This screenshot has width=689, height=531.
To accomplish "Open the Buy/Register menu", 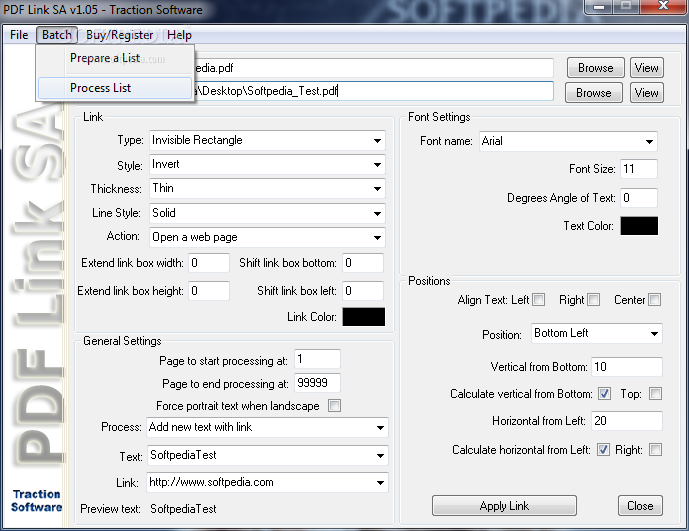I will pos(119,35).
